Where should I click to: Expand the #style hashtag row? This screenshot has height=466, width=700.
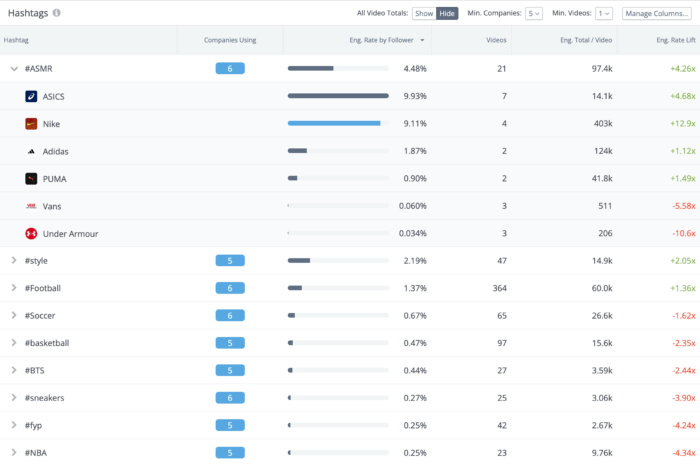pyautogui.click(x=14, y=261)
